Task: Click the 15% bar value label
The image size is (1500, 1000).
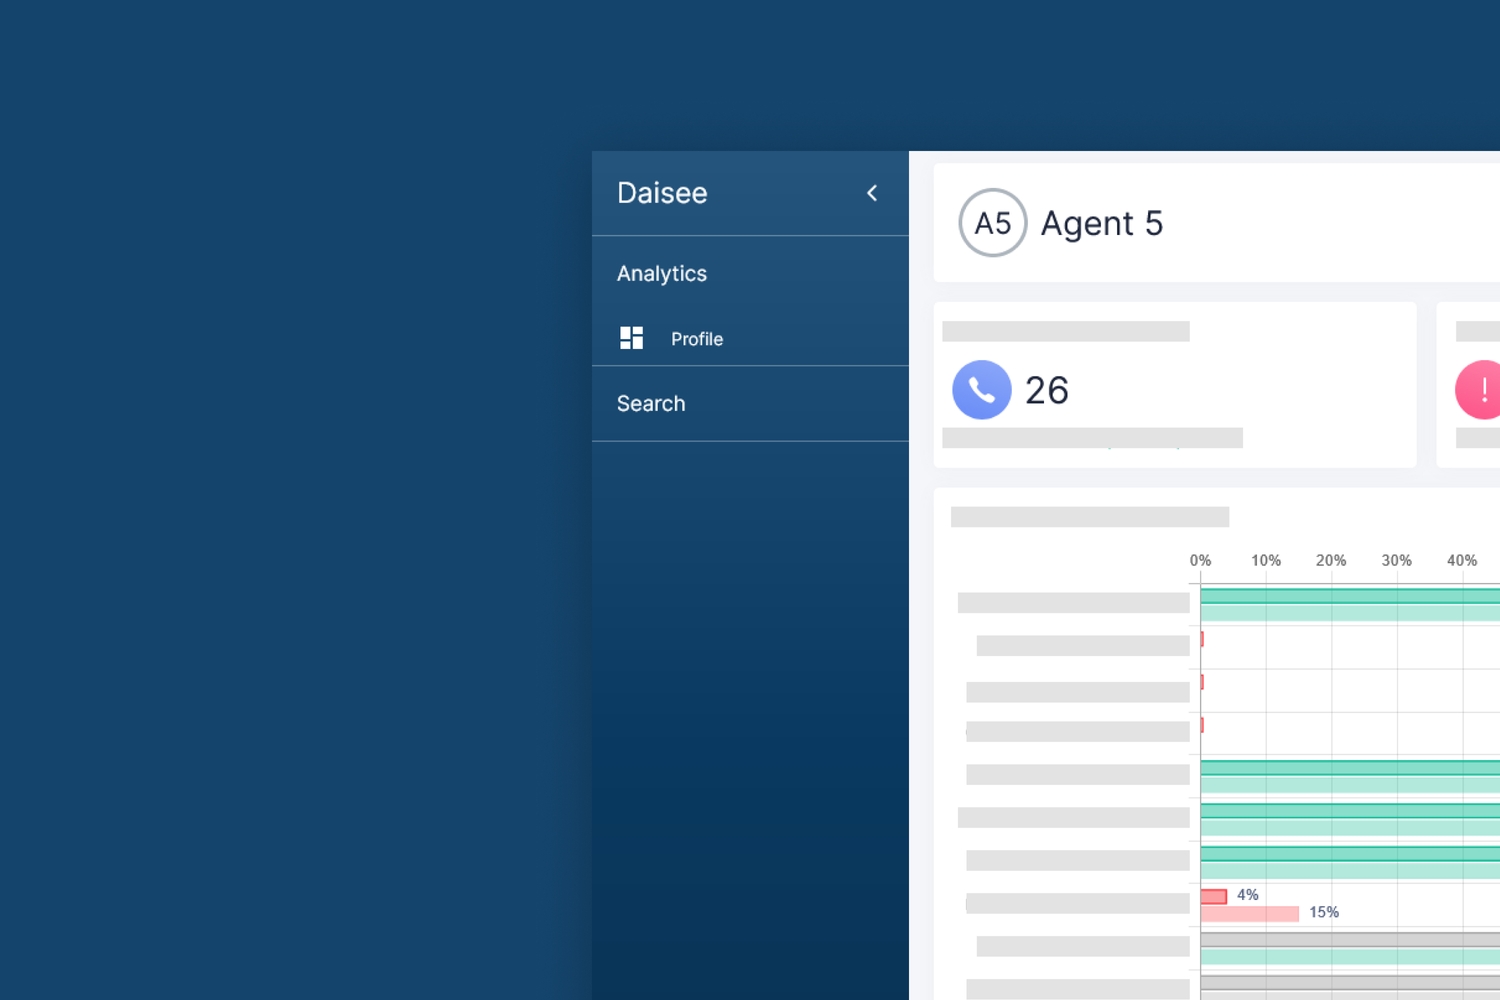Action: click(1324, 912)
